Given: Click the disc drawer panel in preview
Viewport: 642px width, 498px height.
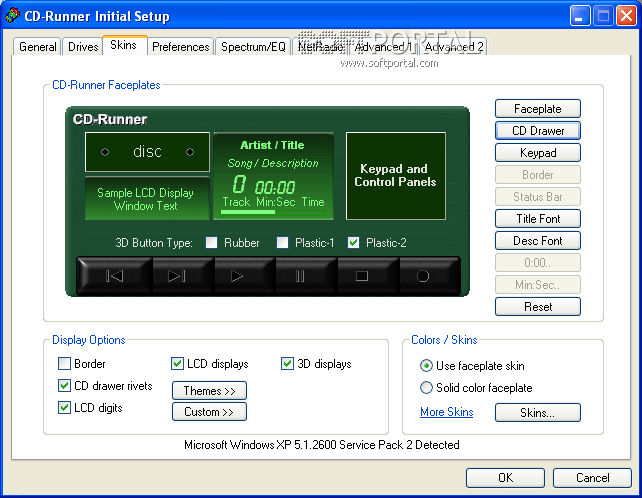Looking at the screenshot, I should pos(147,152).
